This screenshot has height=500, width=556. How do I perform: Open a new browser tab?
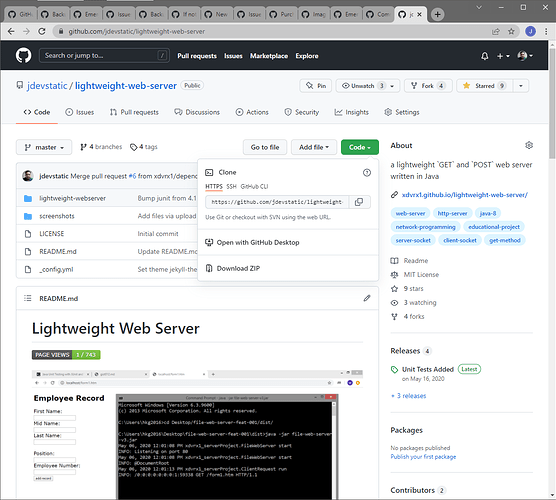(x=438, y=15)
